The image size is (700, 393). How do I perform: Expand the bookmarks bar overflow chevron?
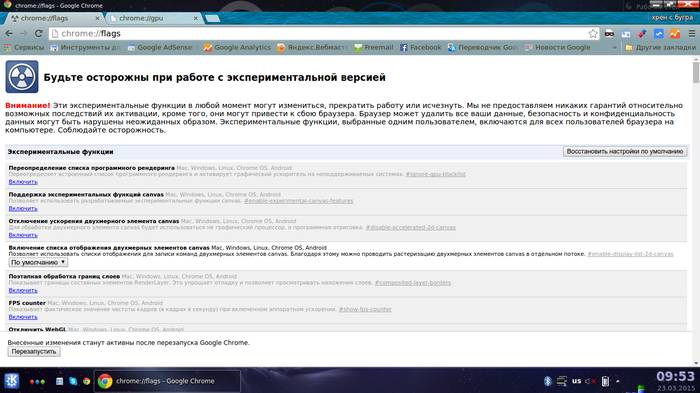[x=614, y=47]
